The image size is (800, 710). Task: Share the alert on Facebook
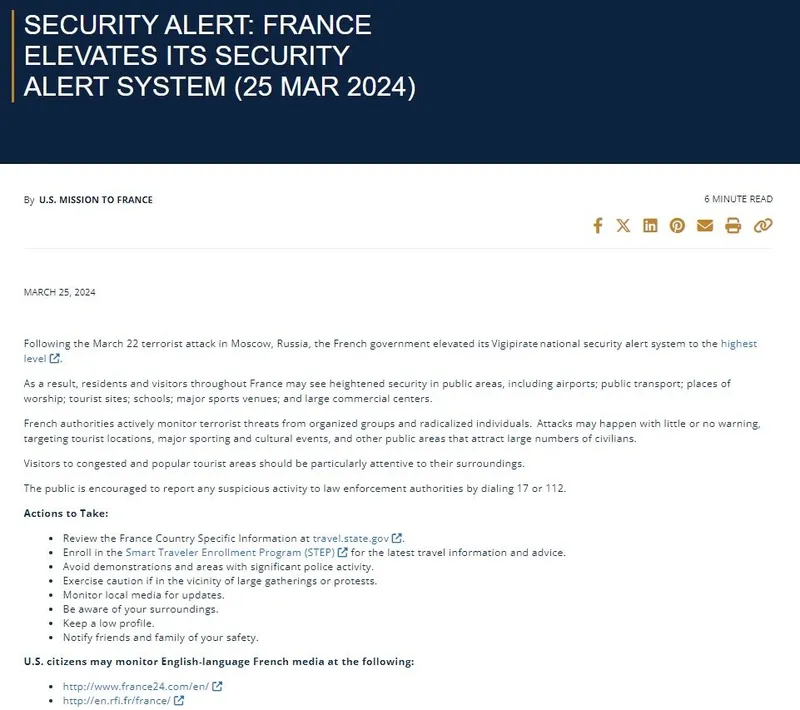598,226
